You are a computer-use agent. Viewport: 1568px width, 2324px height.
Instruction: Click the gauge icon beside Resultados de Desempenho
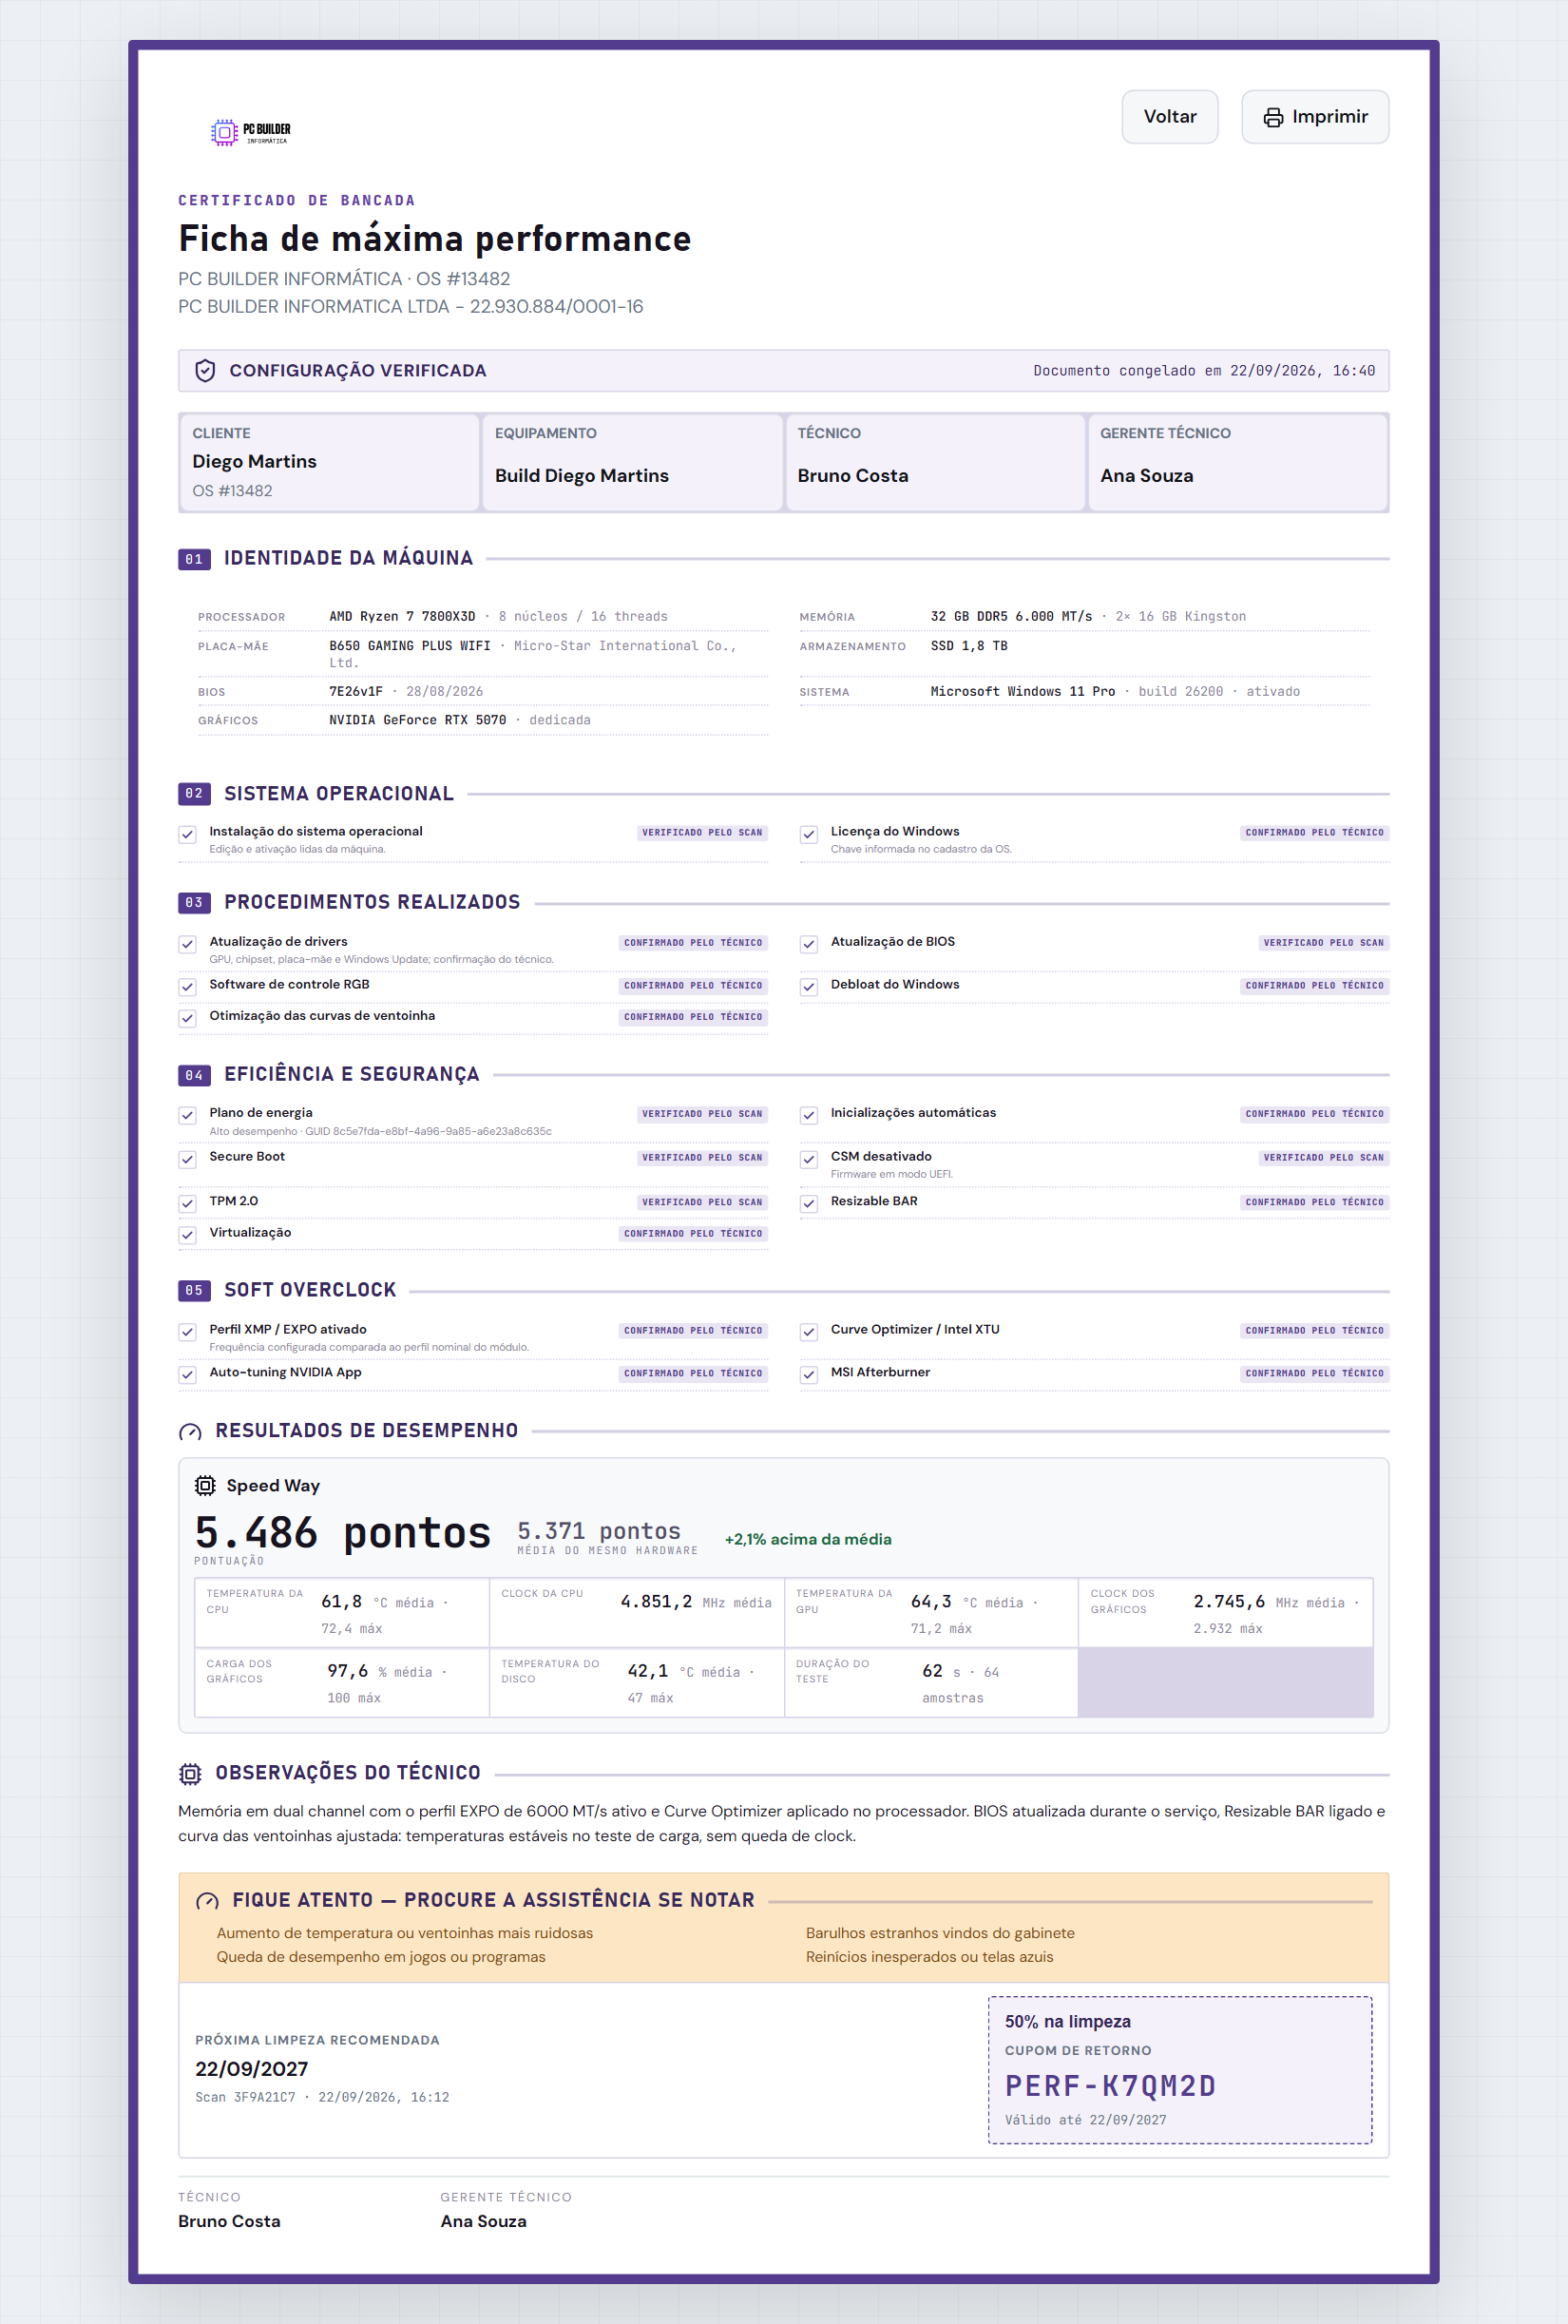[190, 1432]
